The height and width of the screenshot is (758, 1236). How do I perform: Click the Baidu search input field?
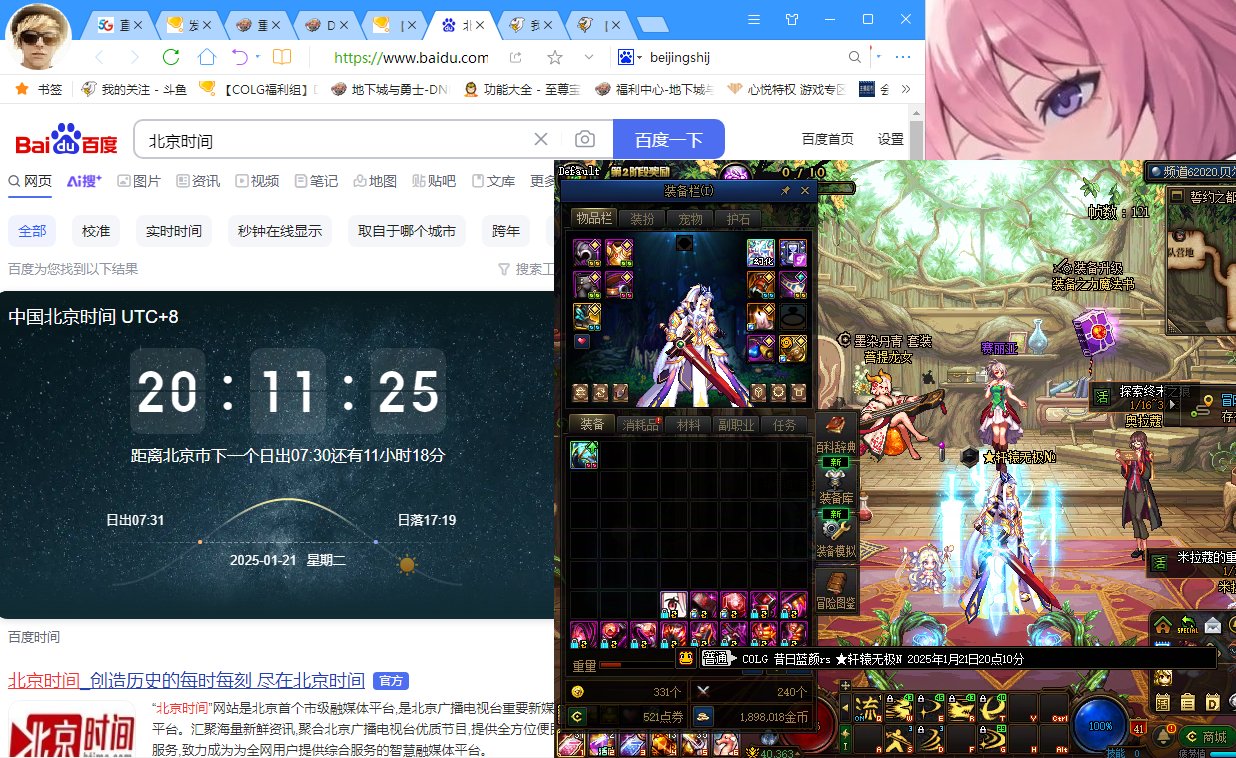click(x=336, y=140)
